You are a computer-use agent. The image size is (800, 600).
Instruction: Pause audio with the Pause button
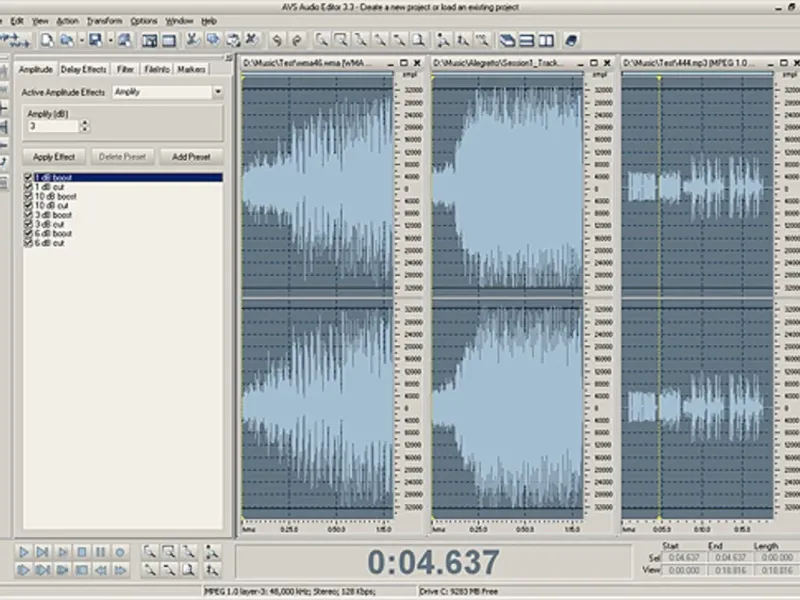[x=100, y=551]
